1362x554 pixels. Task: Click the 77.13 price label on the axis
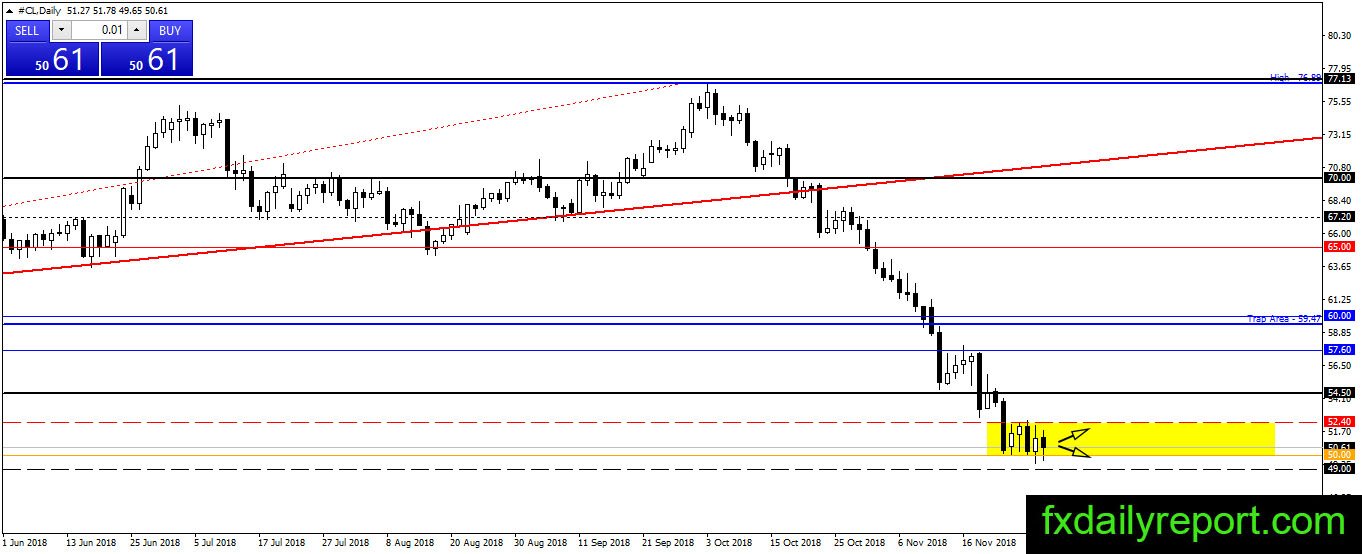(x=1339, y=78)
